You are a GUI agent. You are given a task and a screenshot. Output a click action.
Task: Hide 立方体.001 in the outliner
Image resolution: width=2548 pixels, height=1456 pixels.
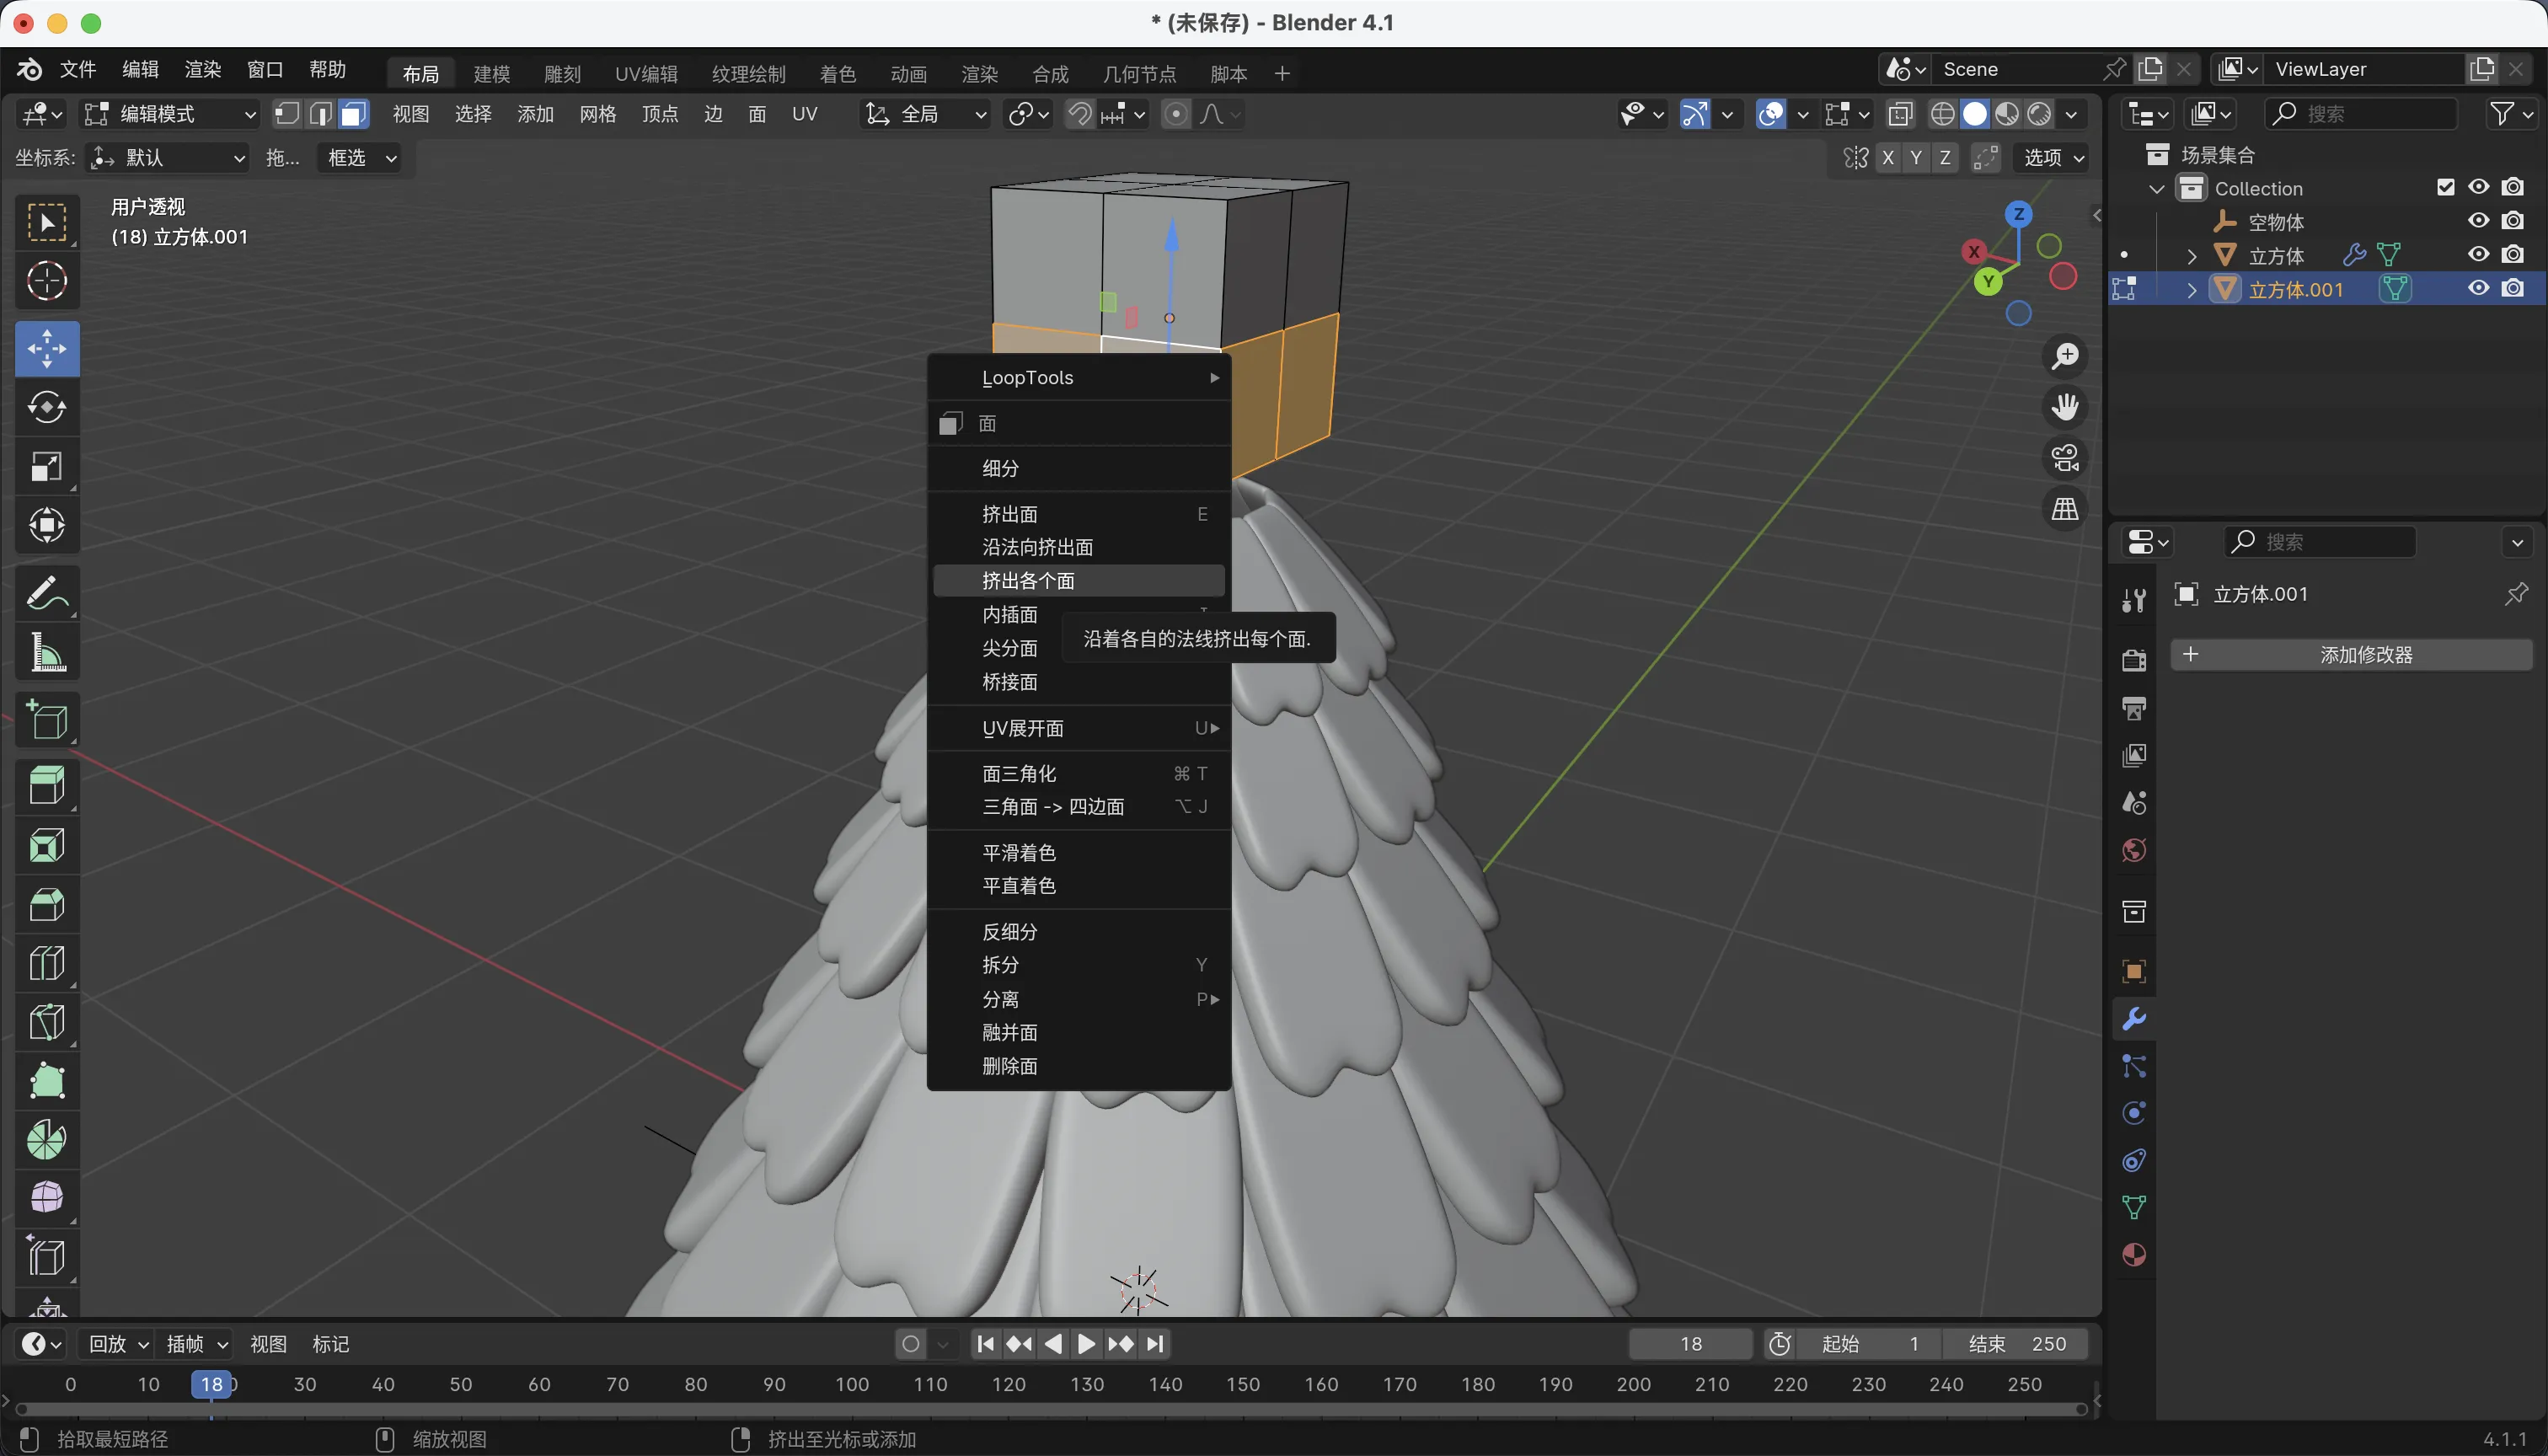pos(2478,289)
